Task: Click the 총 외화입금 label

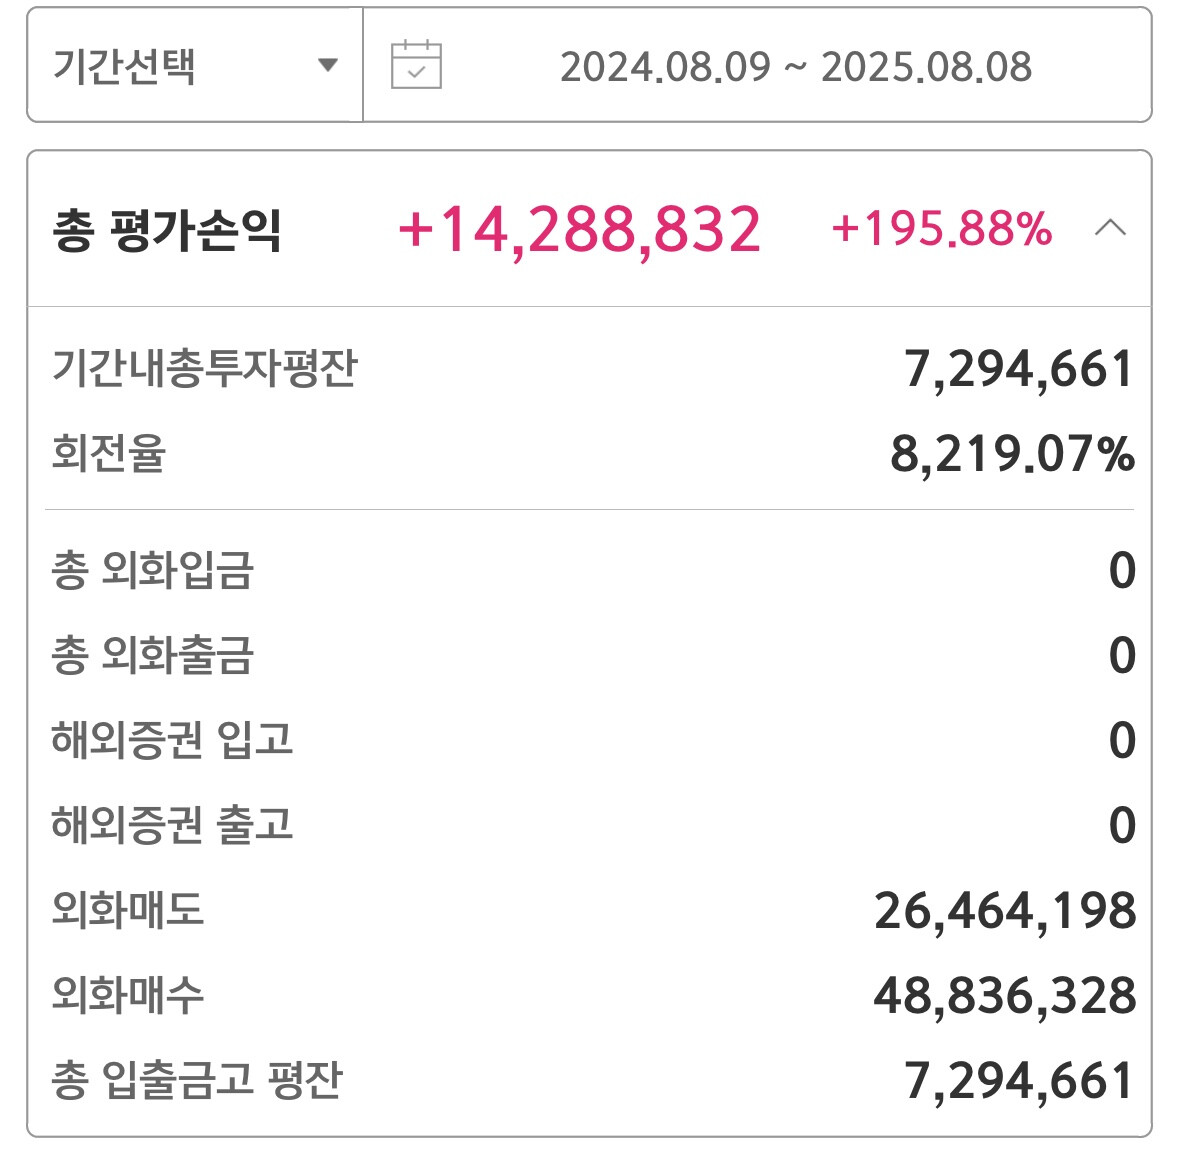Action: pyautogui.click(x=152, y=570)
